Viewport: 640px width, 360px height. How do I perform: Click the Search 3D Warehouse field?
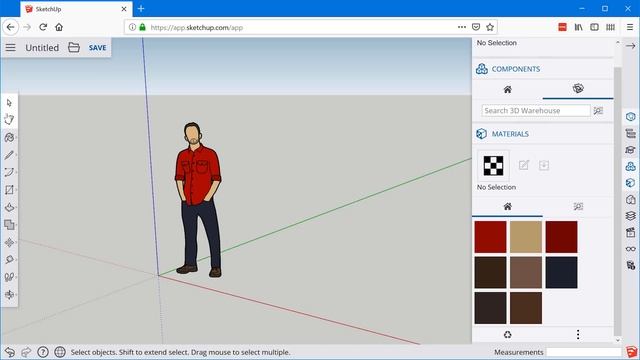coord(536,111)
